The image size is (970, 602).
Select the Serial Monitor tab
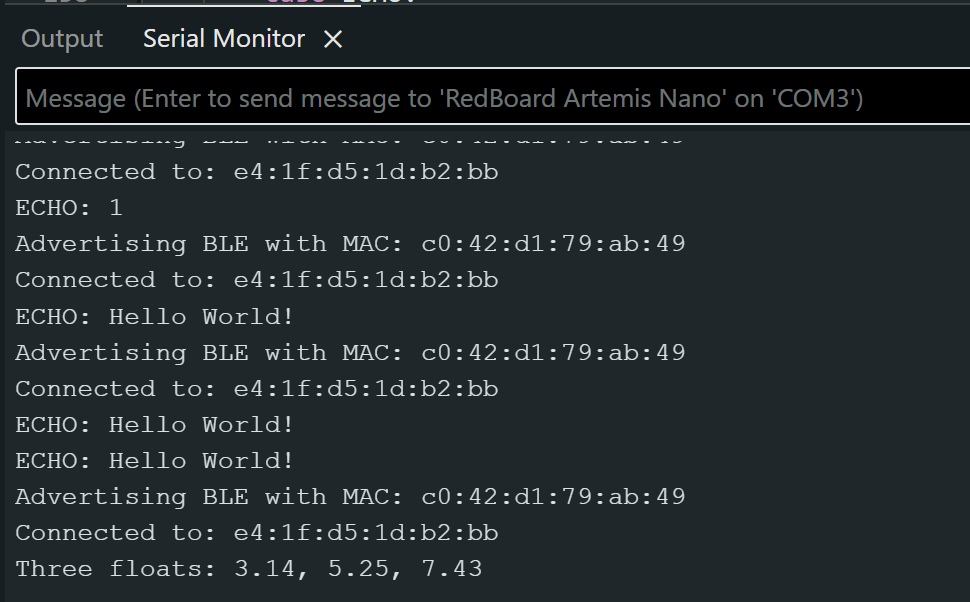(x=223, y=39)
